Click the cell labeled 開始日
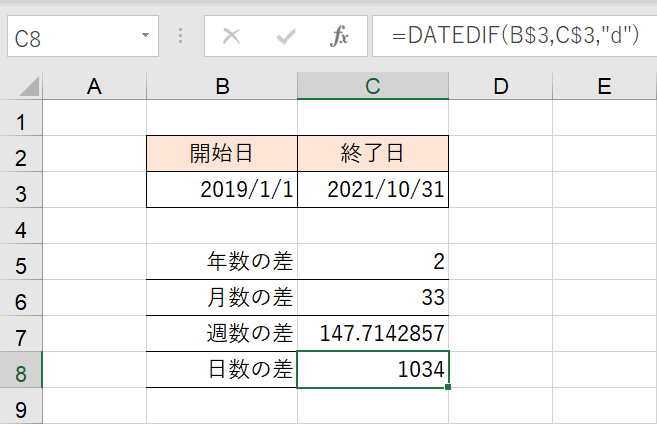This screenshot has width=657, height=424. click(x=222, y=154)
